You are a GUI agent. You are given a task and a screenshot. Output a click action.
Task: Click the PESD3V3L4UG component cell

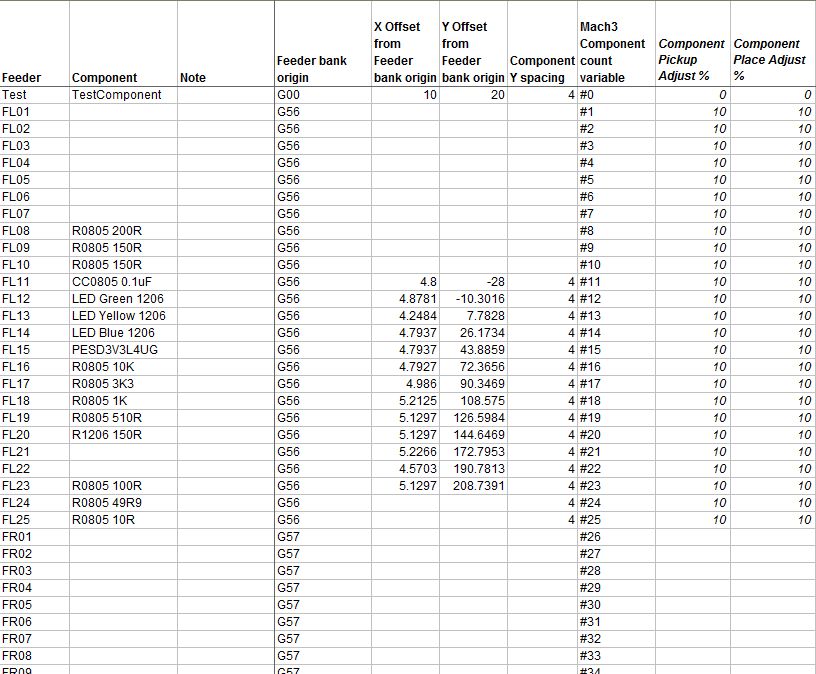pos(115,350)
